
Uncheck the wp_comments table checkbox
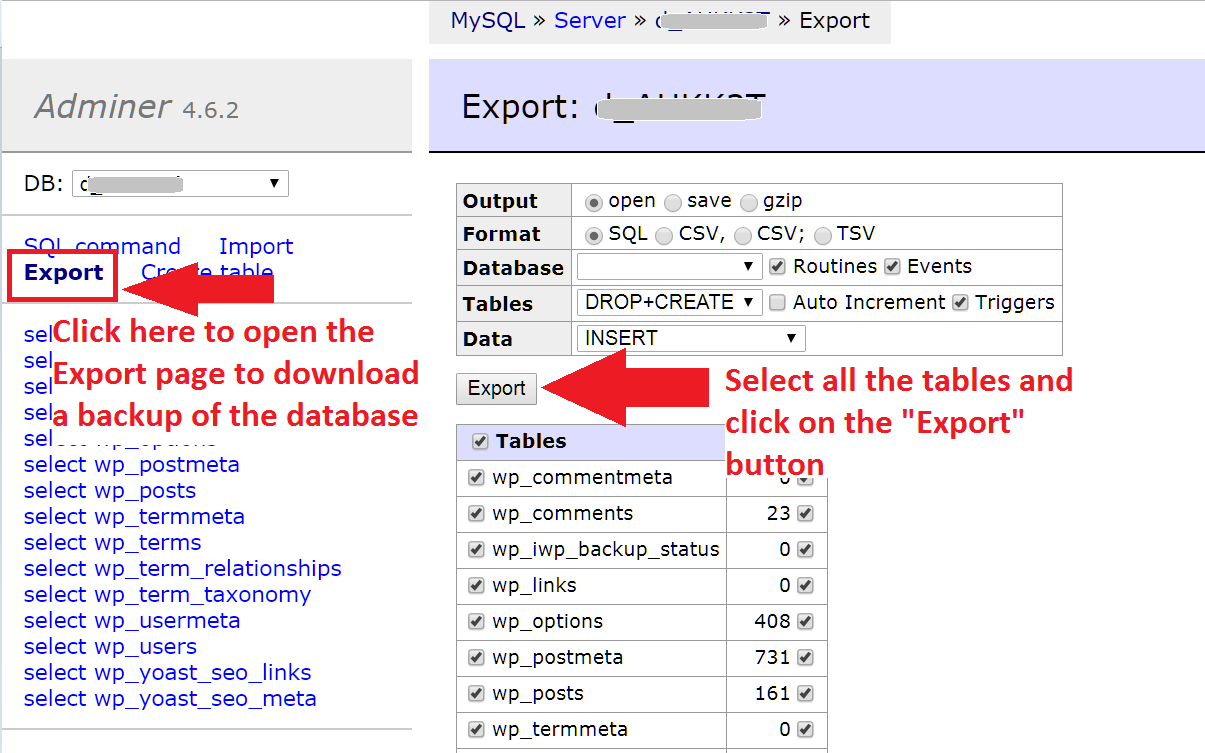pyautogui.click(x=476, y=514)
